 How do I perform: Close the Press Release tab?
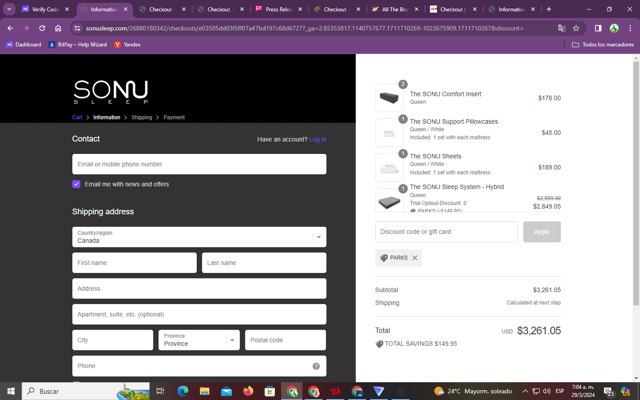pyautogui.click(x=300, y=9)
